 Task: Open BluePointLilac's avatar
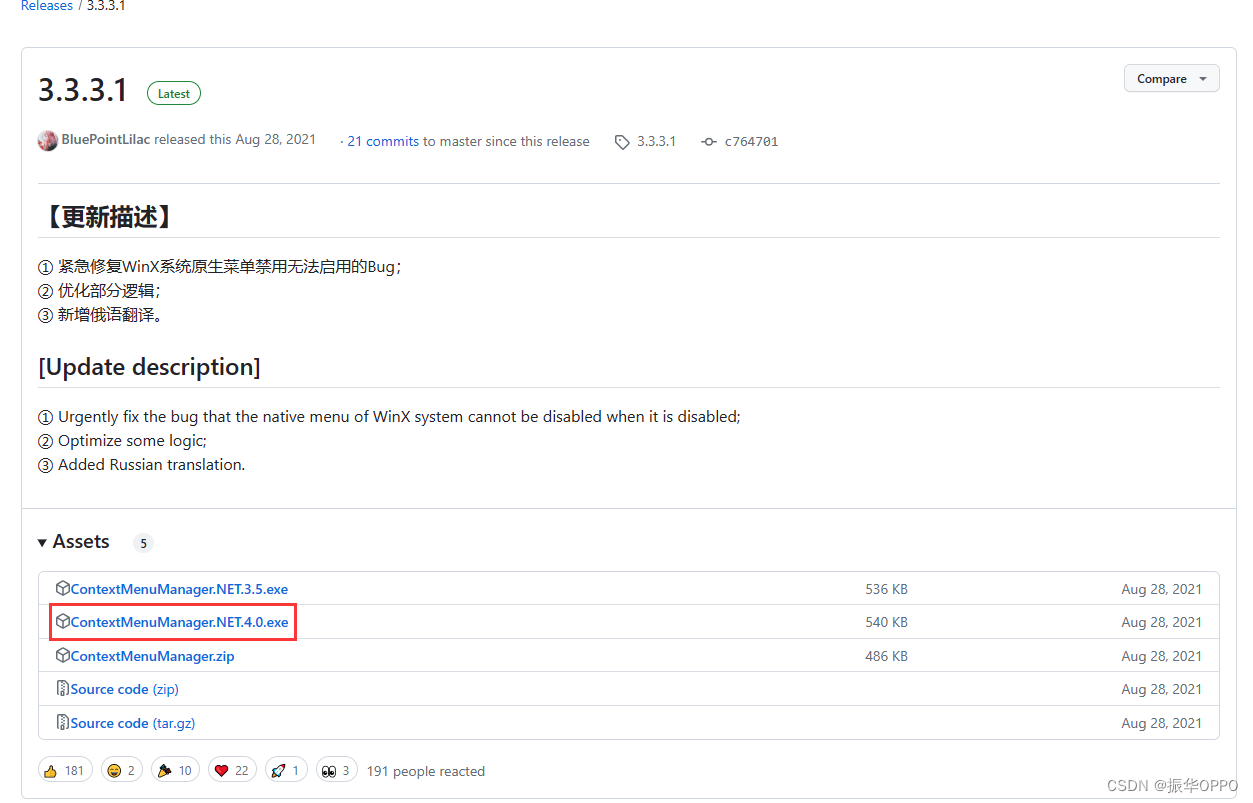(48, 141)
